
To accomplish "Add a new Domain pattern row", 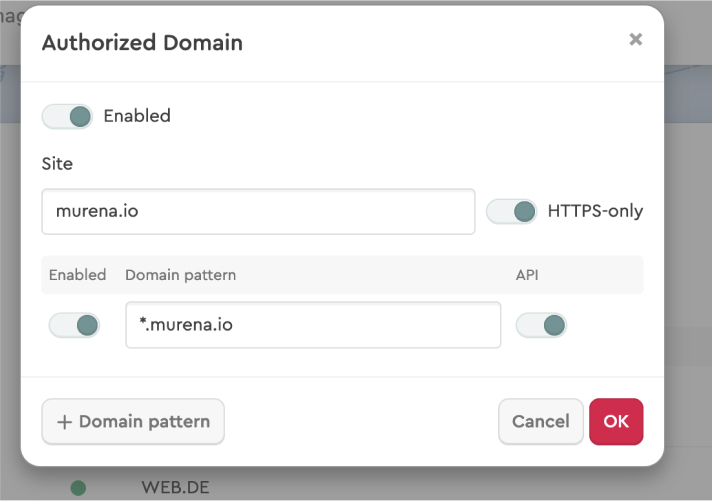I will [133, 422].
